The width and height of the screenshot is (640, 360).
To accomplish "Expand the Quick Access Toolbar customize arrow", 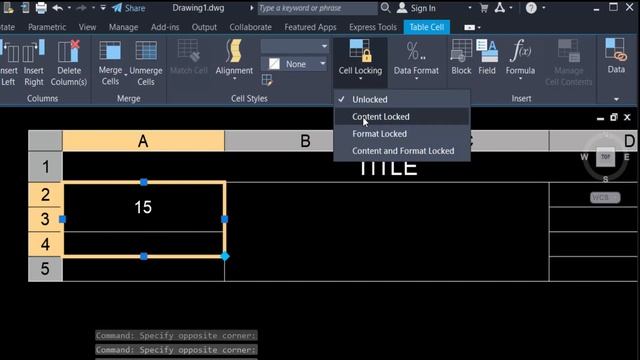I will 103,8.
